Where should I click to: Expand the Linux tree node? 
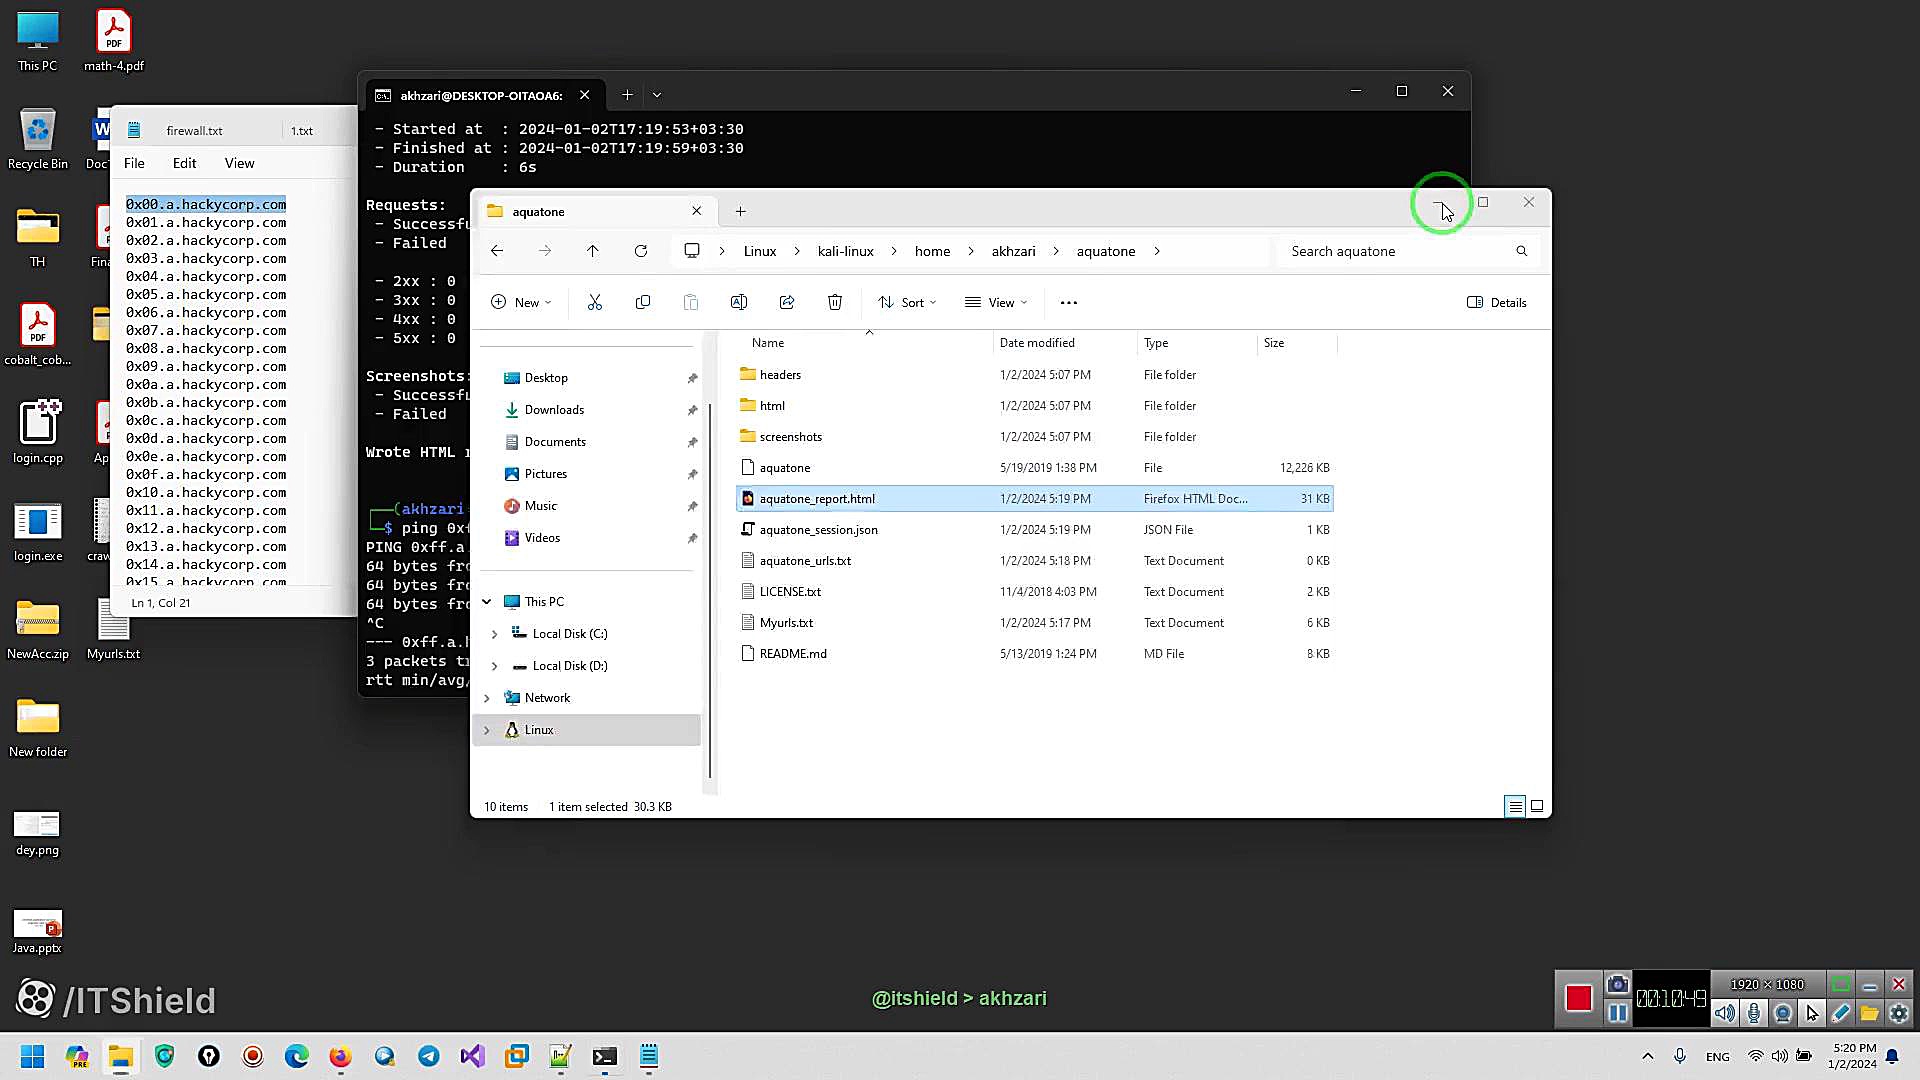coord(487,730)
